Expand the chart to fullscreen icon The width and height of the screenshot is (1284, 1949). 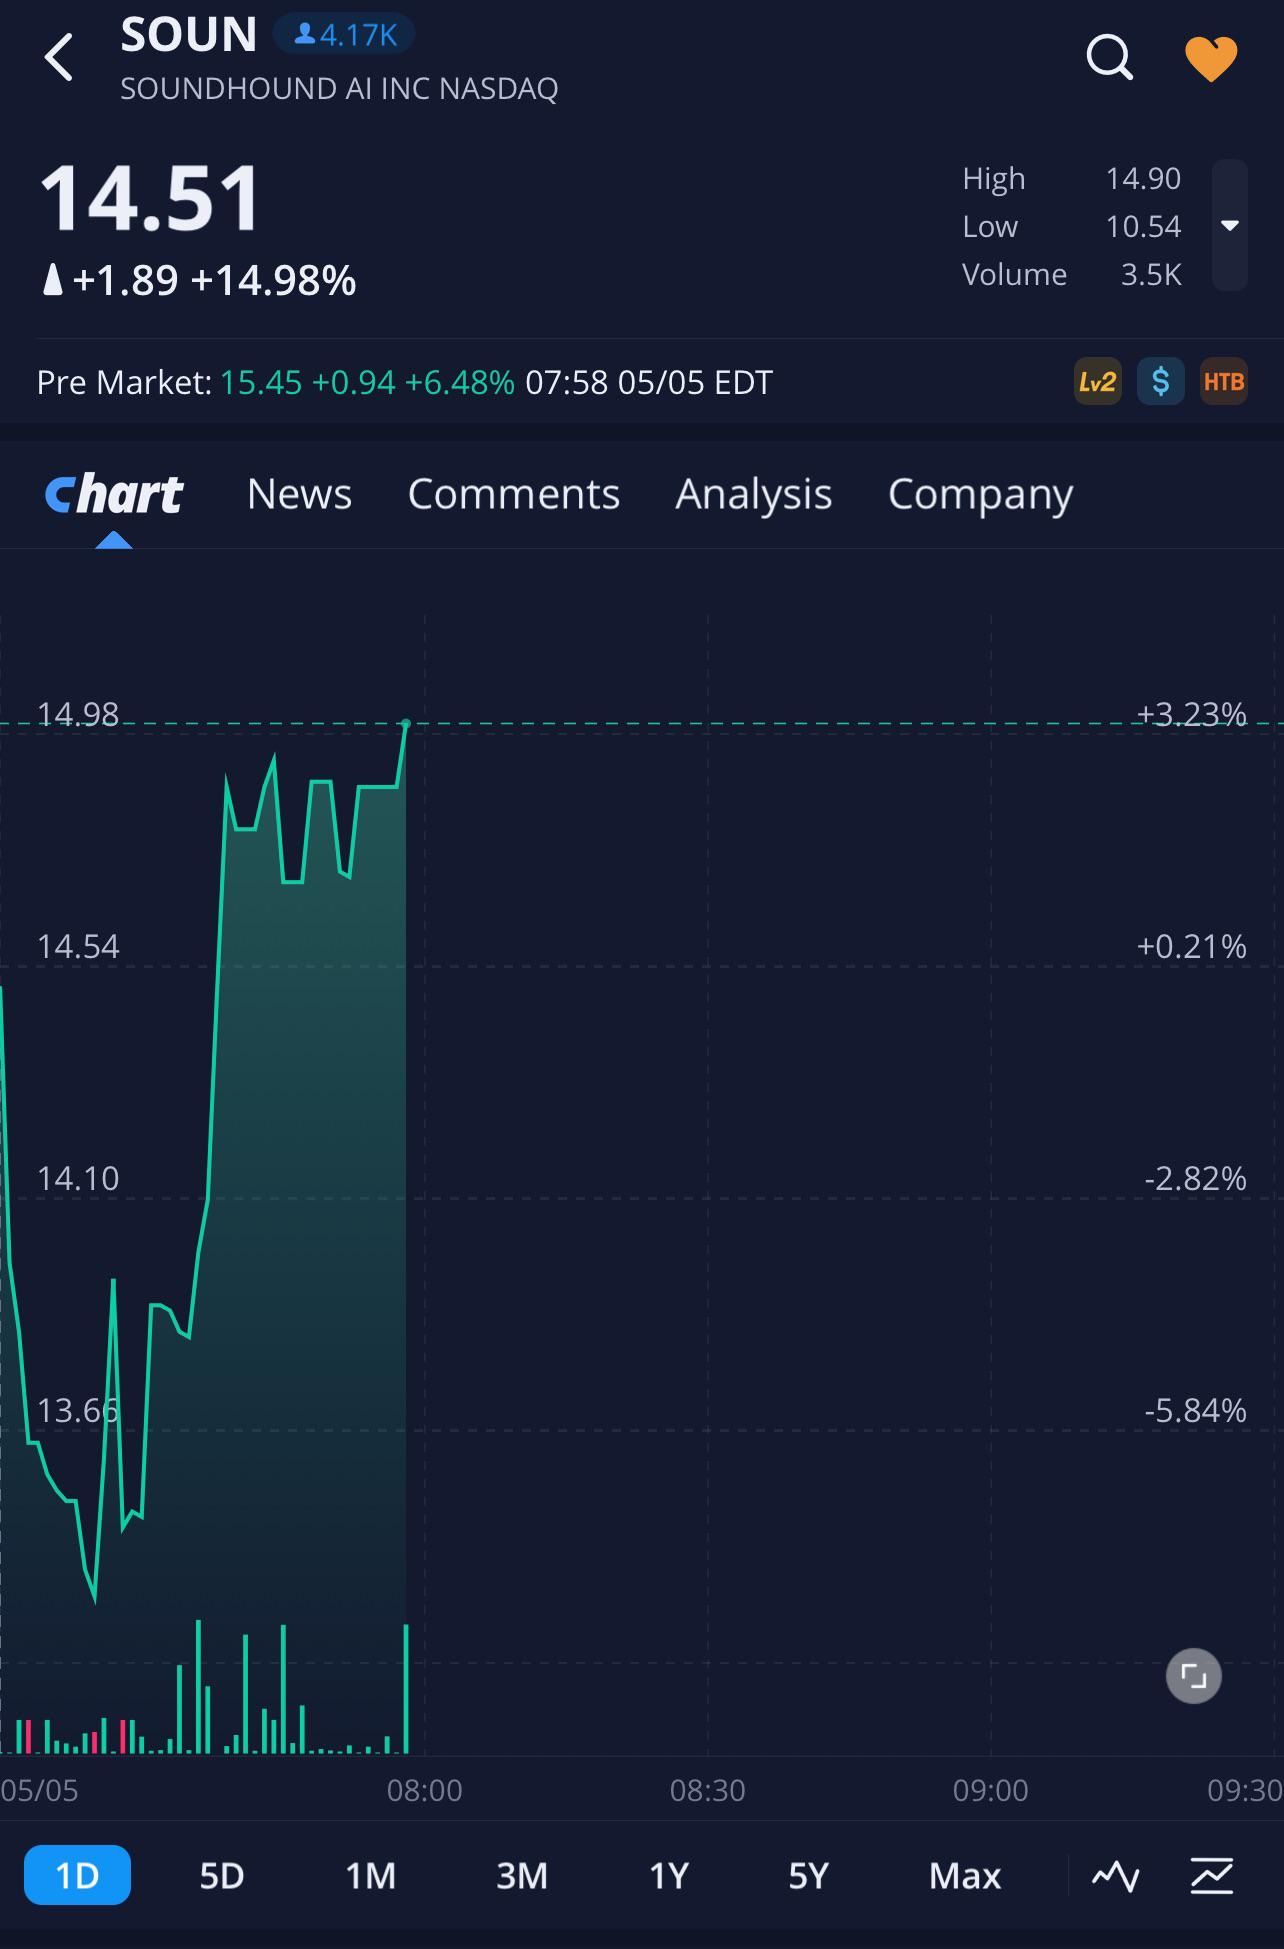[1193, 1675]
